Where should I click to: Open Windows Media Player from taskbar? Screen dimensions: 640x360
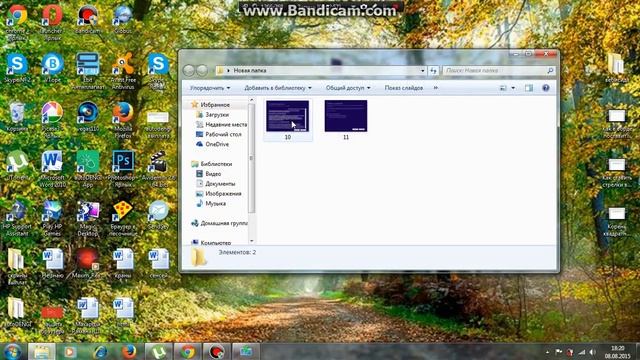(x=70, y=351)
